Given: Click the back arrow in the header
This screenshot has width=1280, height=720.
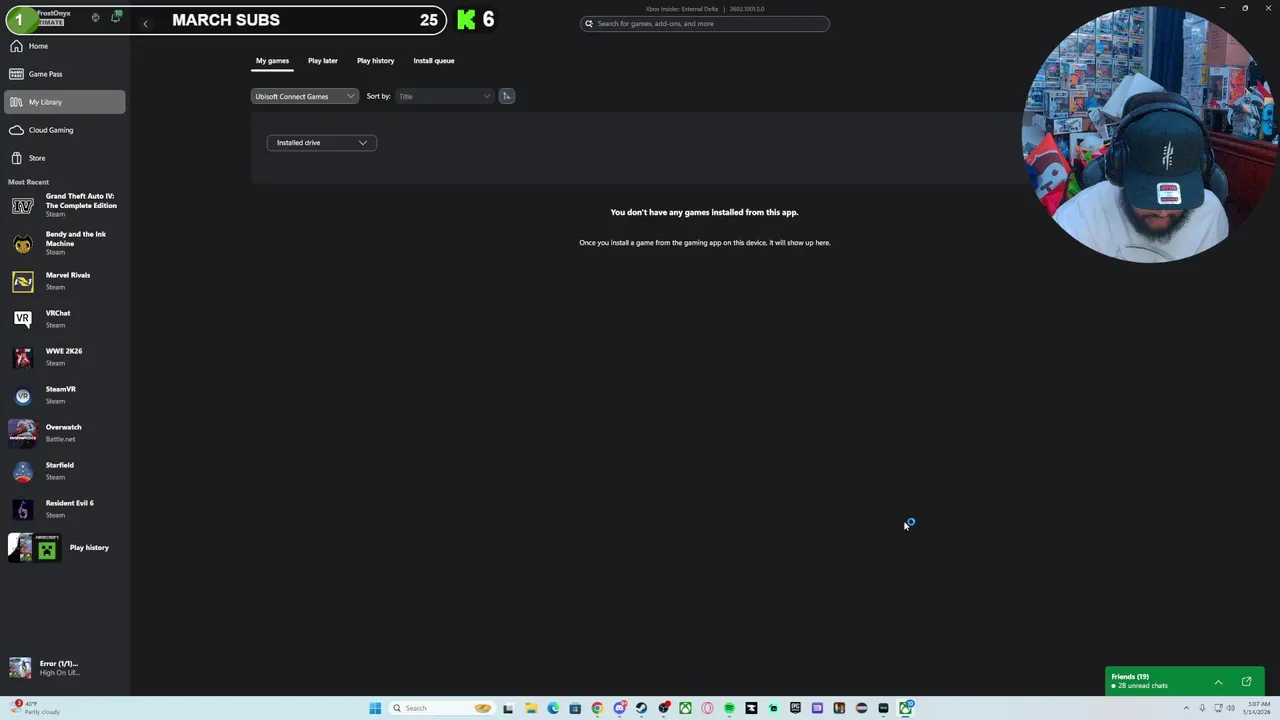Looking at the screenshot, I should [x=145, y=23].
